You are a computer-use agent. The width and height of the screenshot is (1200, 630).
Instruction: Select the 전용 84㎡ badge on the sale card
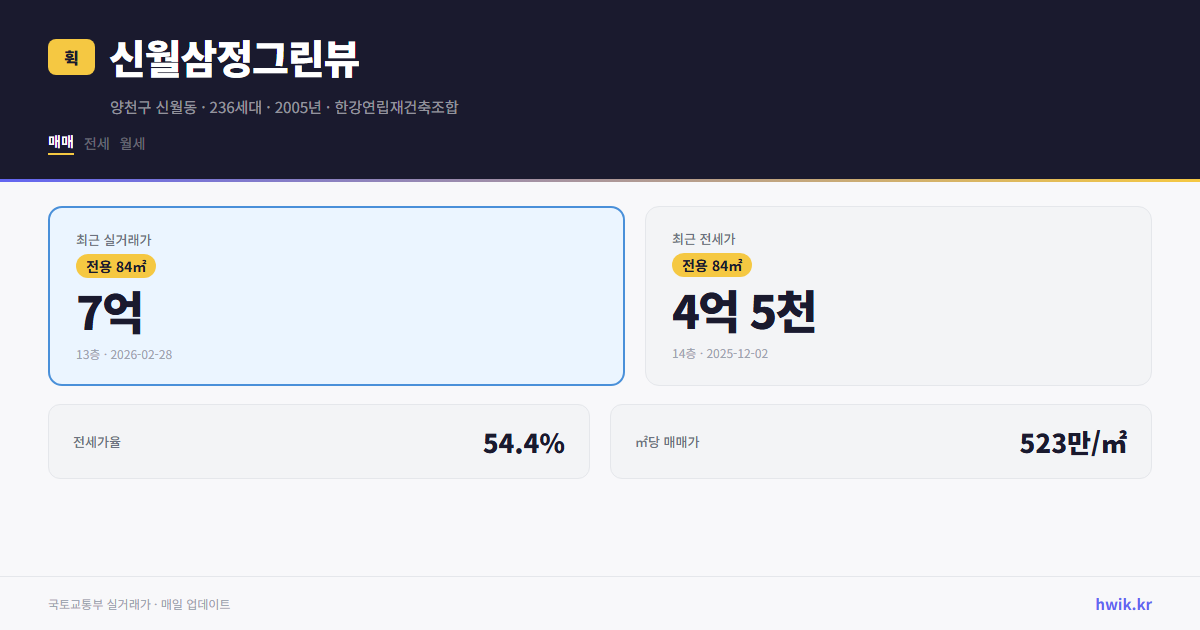coord(114,266)
